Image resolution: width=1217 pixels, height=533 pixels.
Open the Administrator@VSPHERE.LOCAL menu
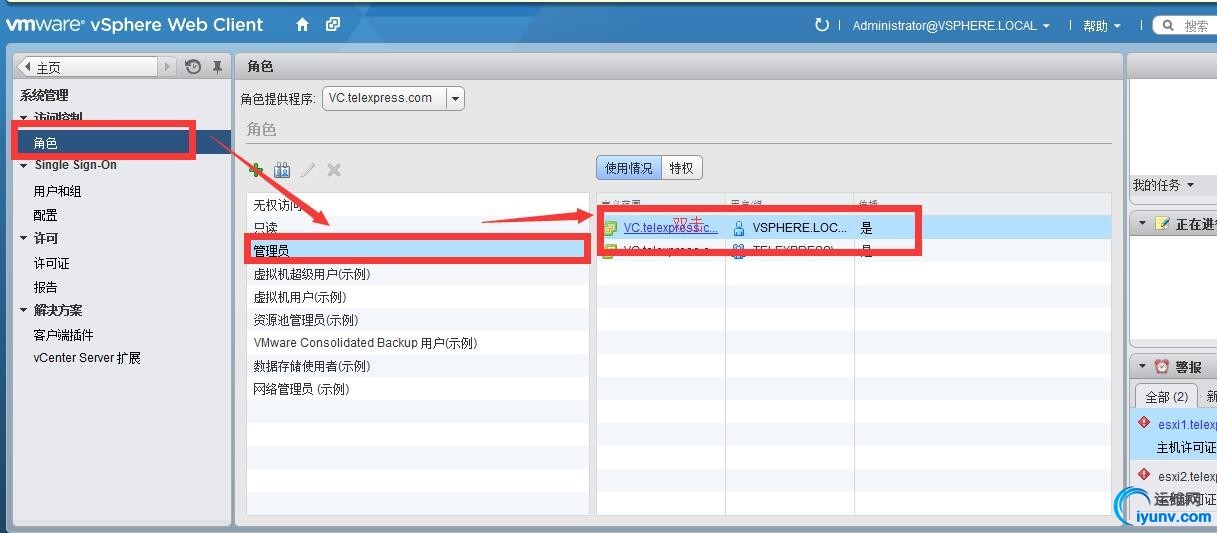(x=951, y=26)
